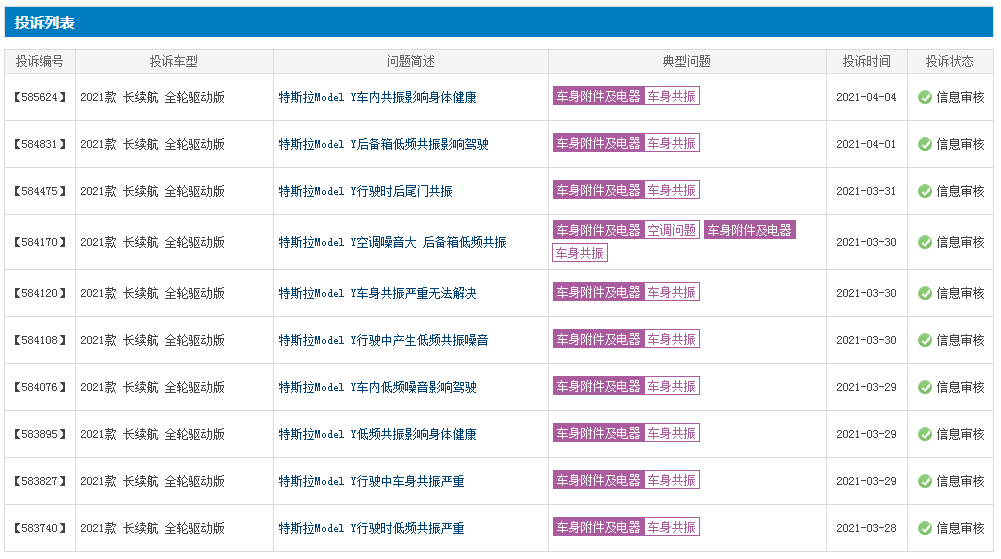Click the date 2021-04-01

866,144
